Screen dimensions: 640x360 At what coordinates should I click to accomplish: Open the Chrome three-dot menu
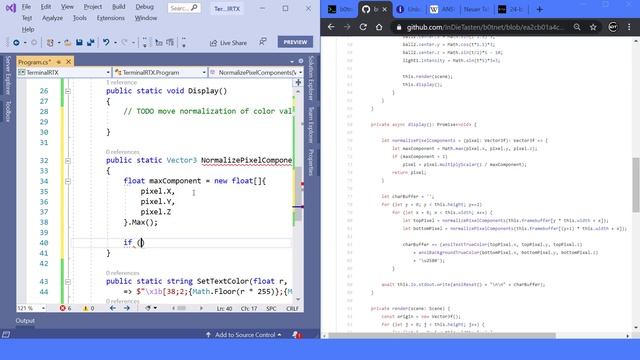629,27
